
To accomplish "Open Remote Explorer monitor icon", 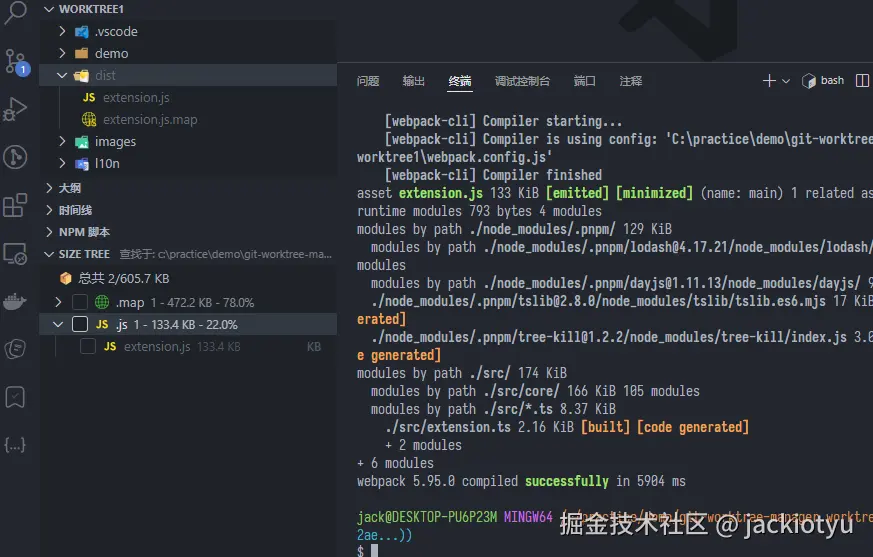I will (x=15, y=253).
